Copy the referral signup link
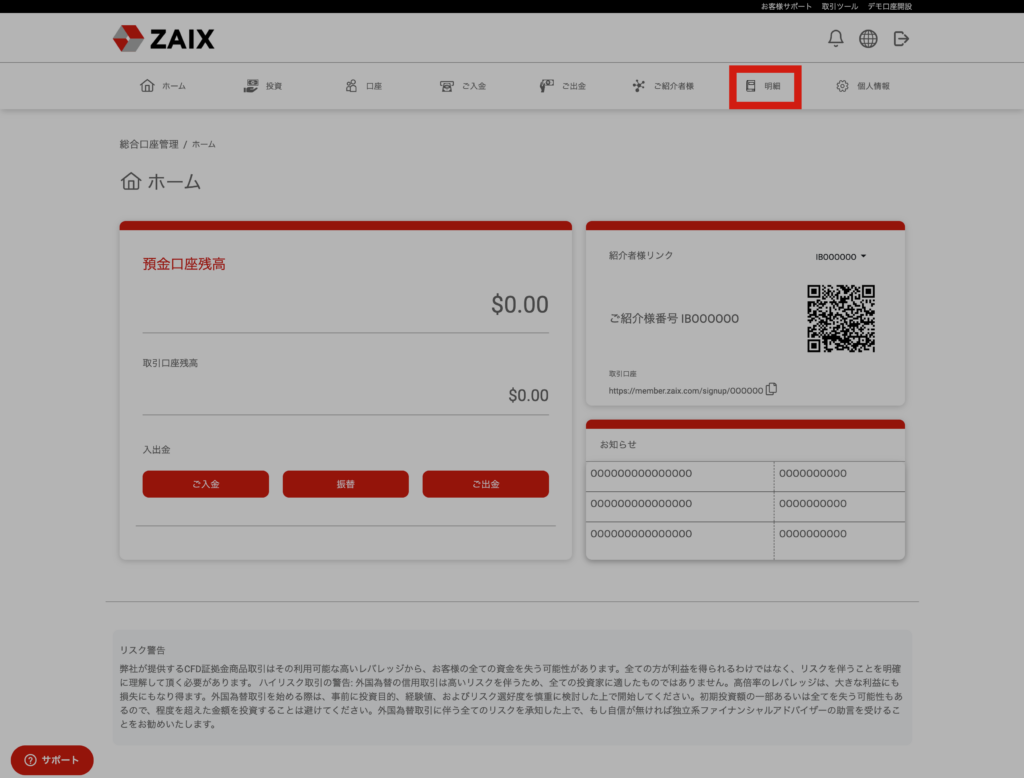 (771, 389)
